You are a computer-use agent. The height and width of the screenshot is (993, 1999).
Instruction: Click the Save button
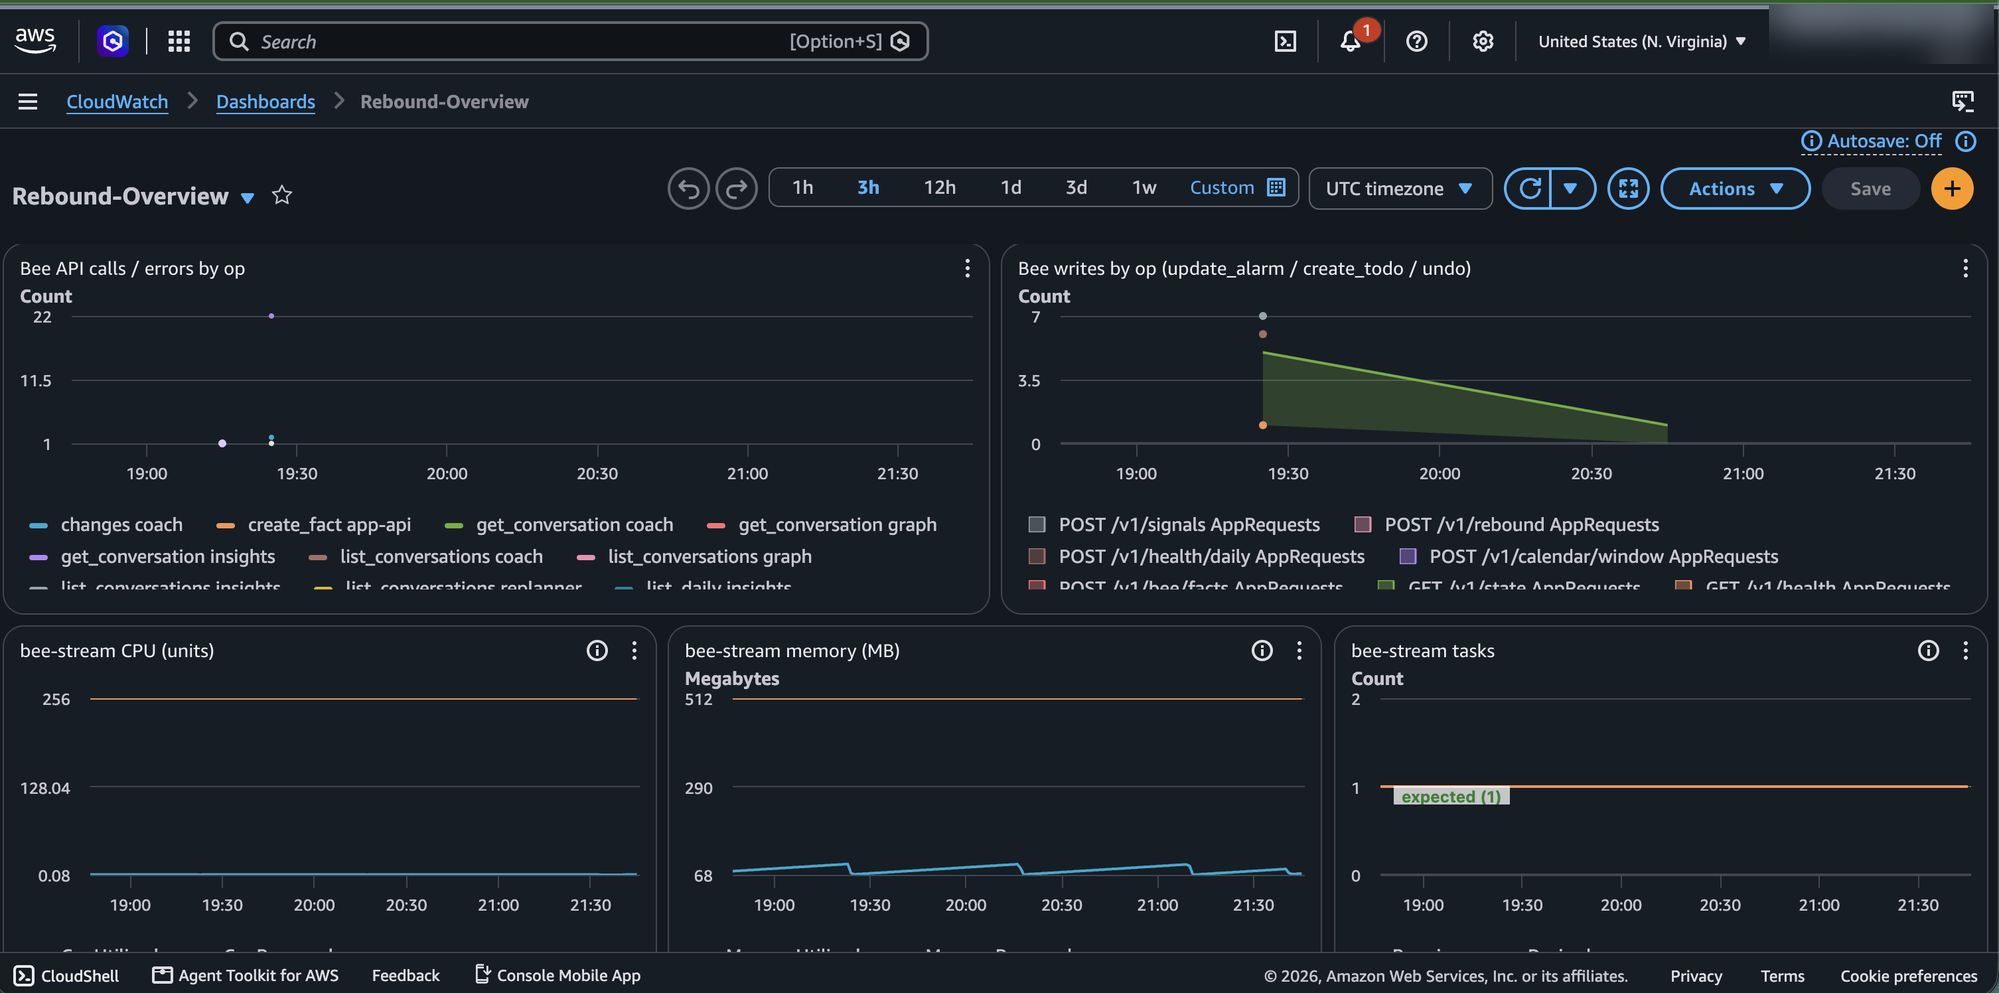coord(1870,188)
